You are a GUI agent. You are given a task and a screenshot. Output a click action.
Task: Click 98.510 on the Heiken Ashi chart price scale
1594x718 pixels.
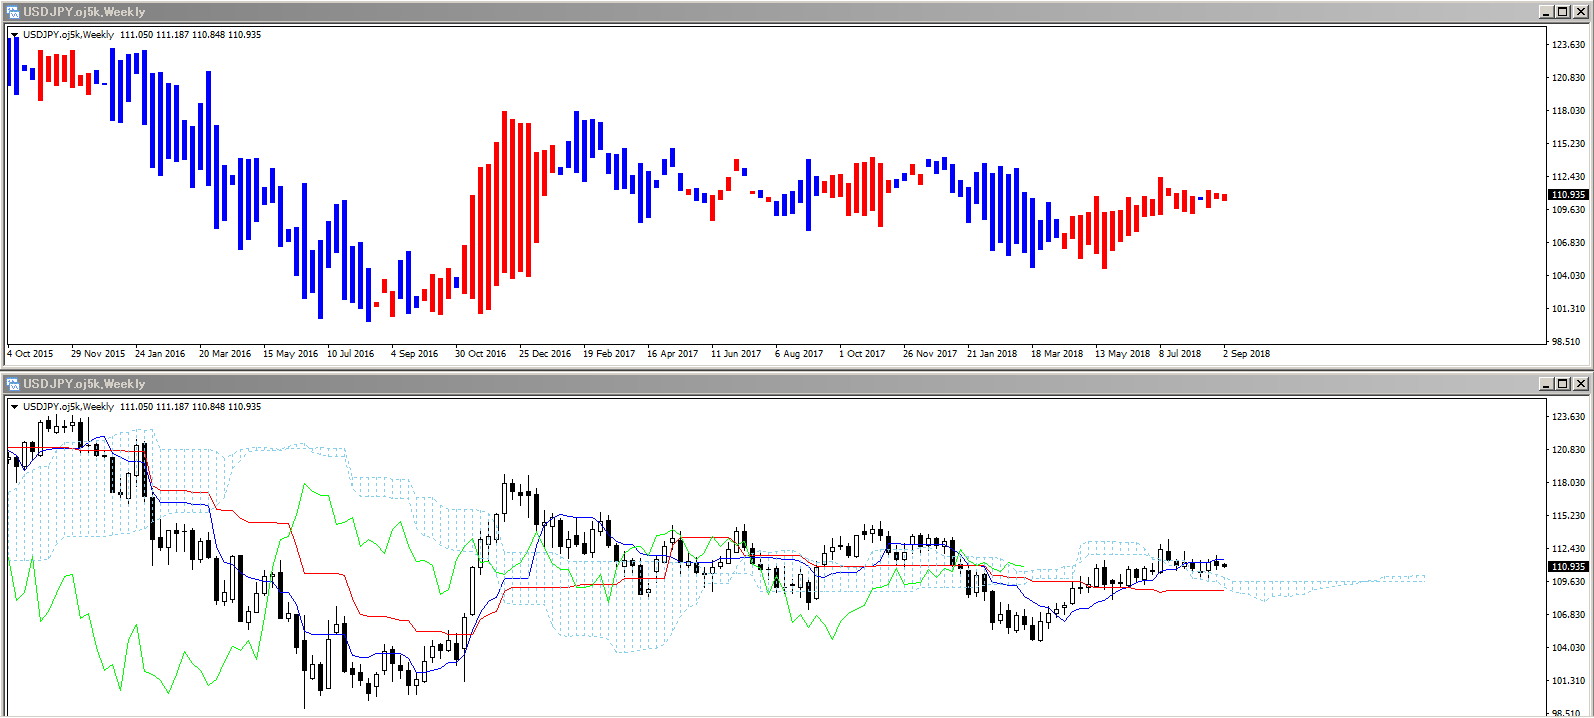point(1568,342)
